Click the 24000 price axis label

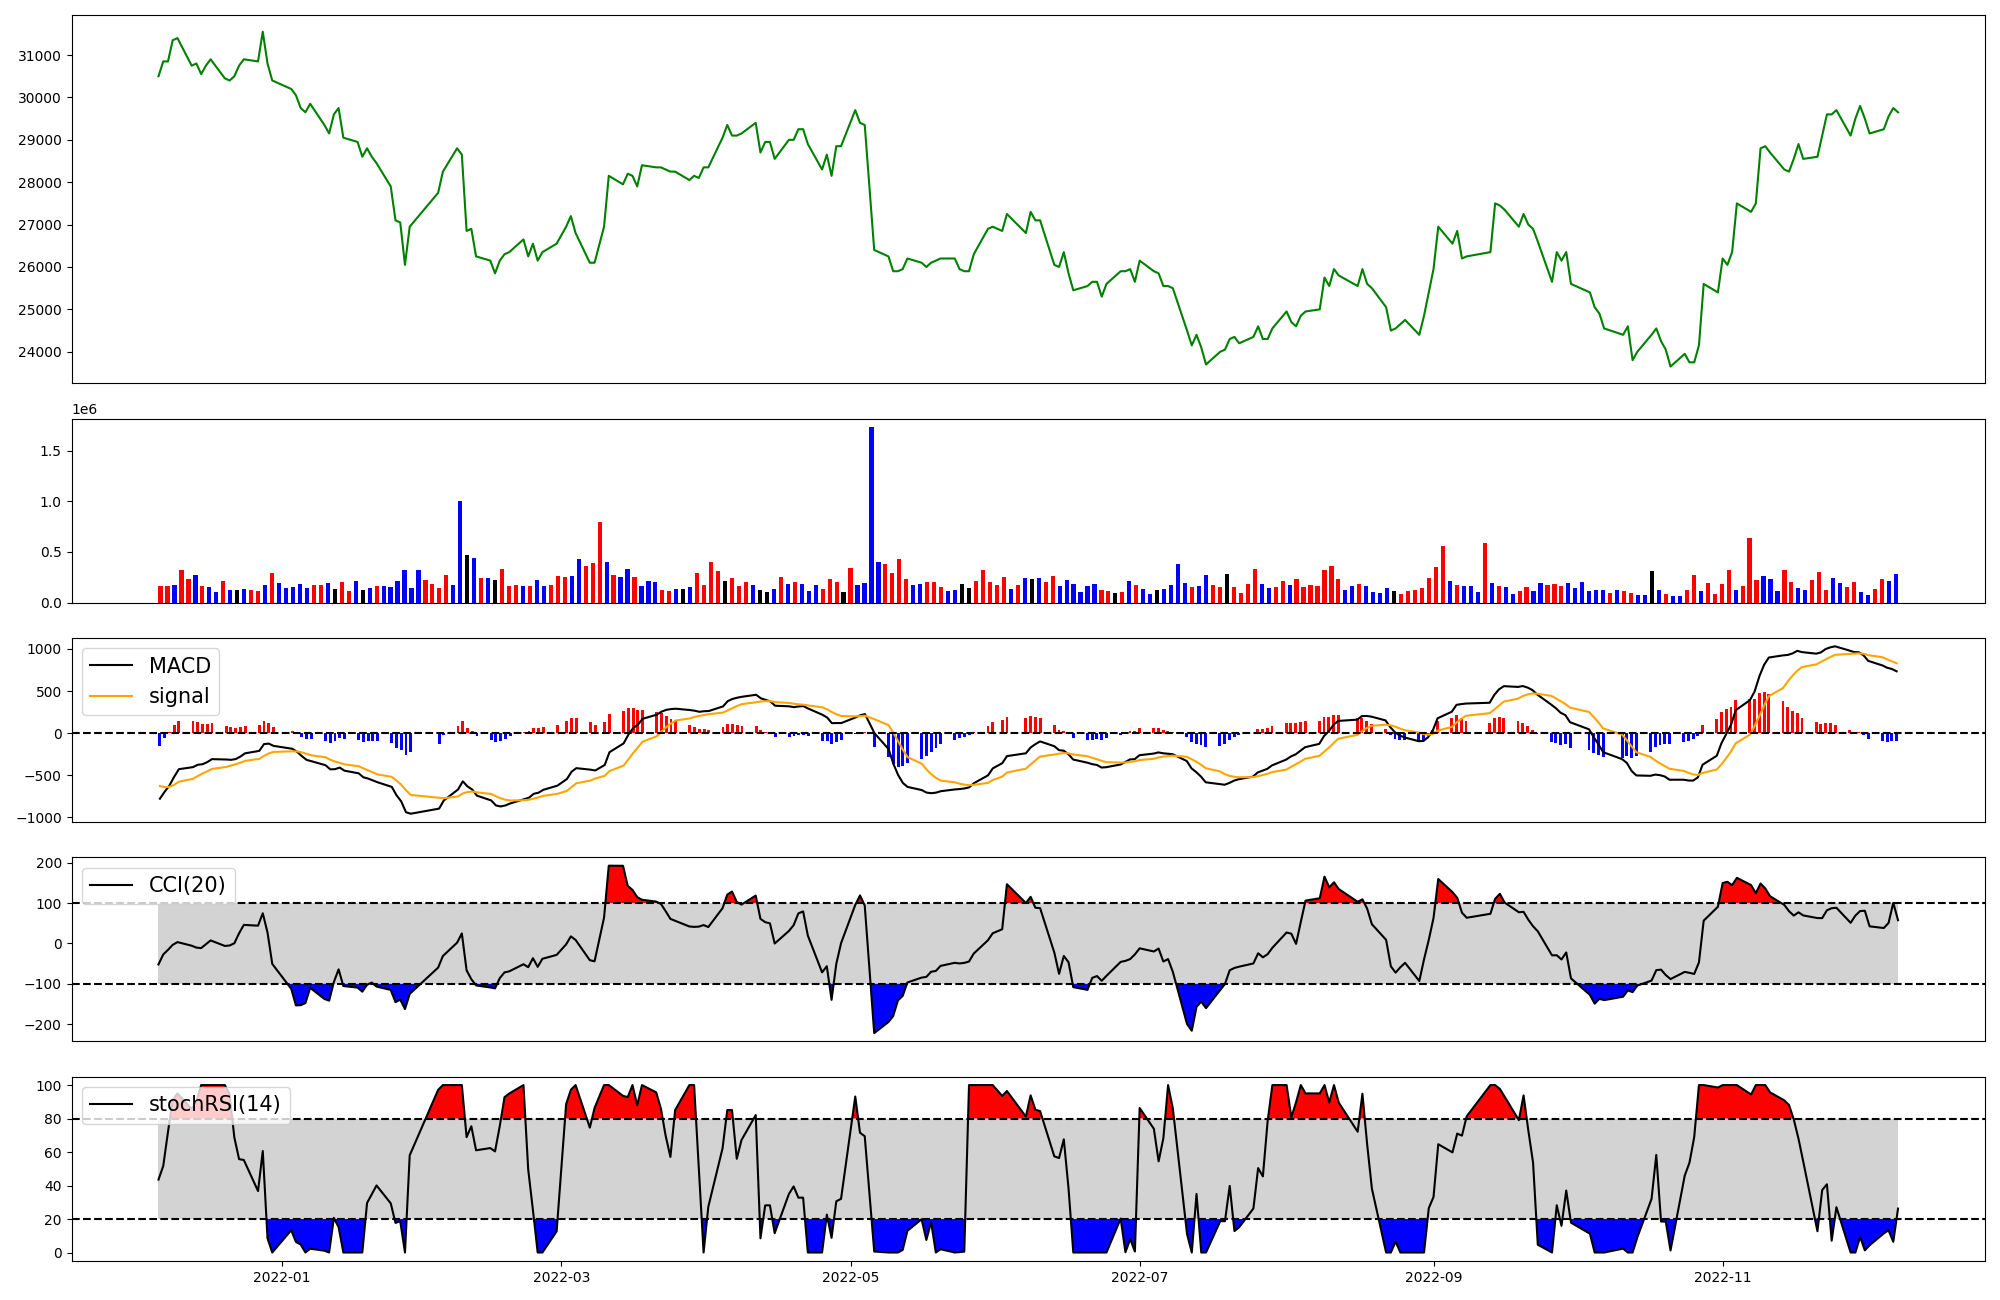[40, 352]
